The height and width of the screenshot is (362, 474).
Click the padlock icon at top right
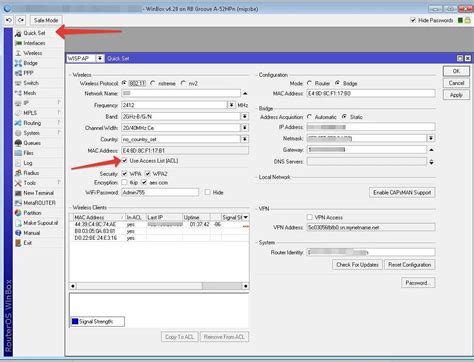point(468,20)
